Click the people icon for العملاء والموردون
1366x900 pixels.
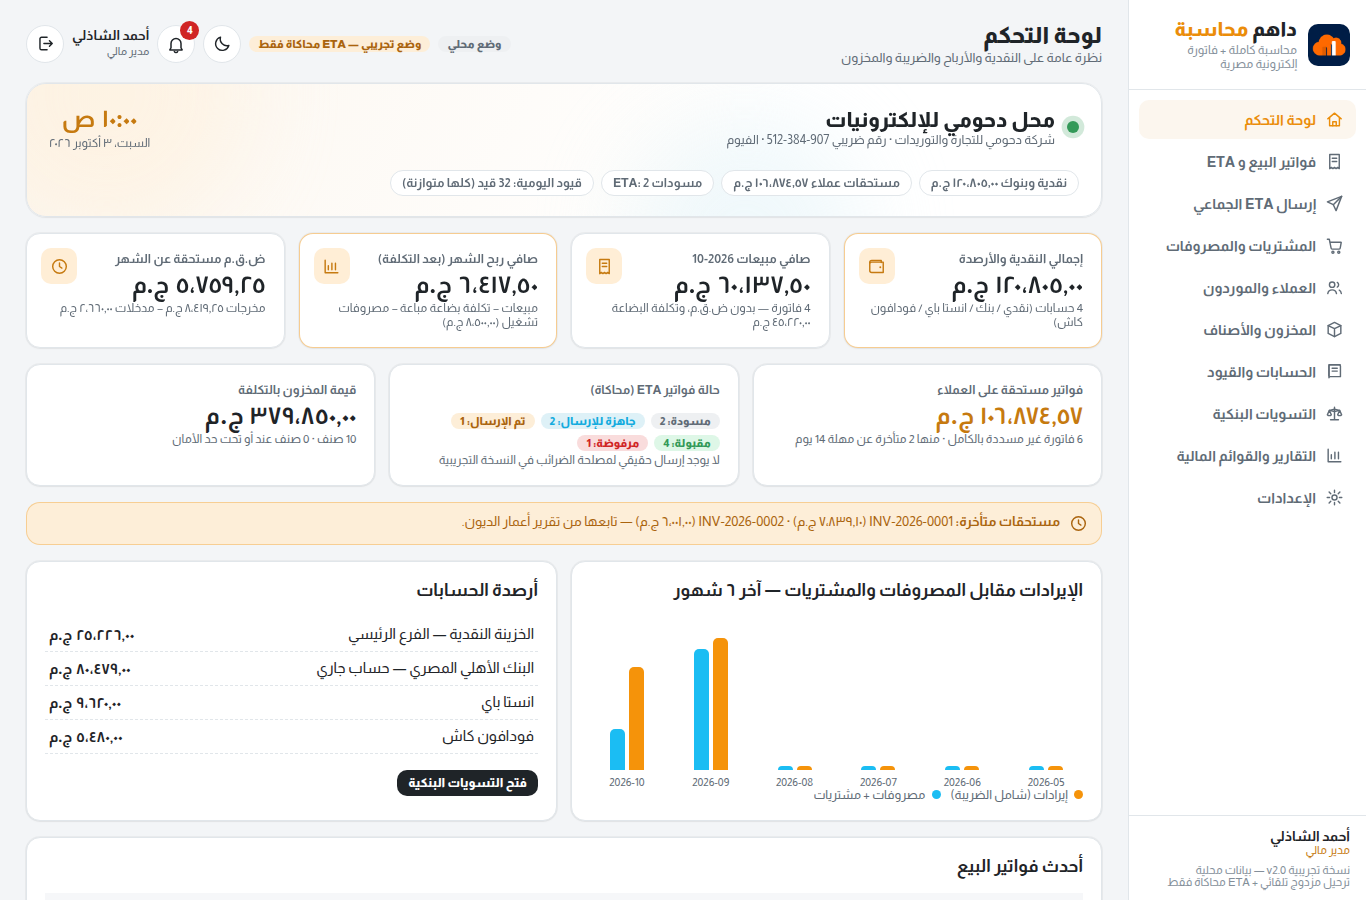coord(1334,288)
